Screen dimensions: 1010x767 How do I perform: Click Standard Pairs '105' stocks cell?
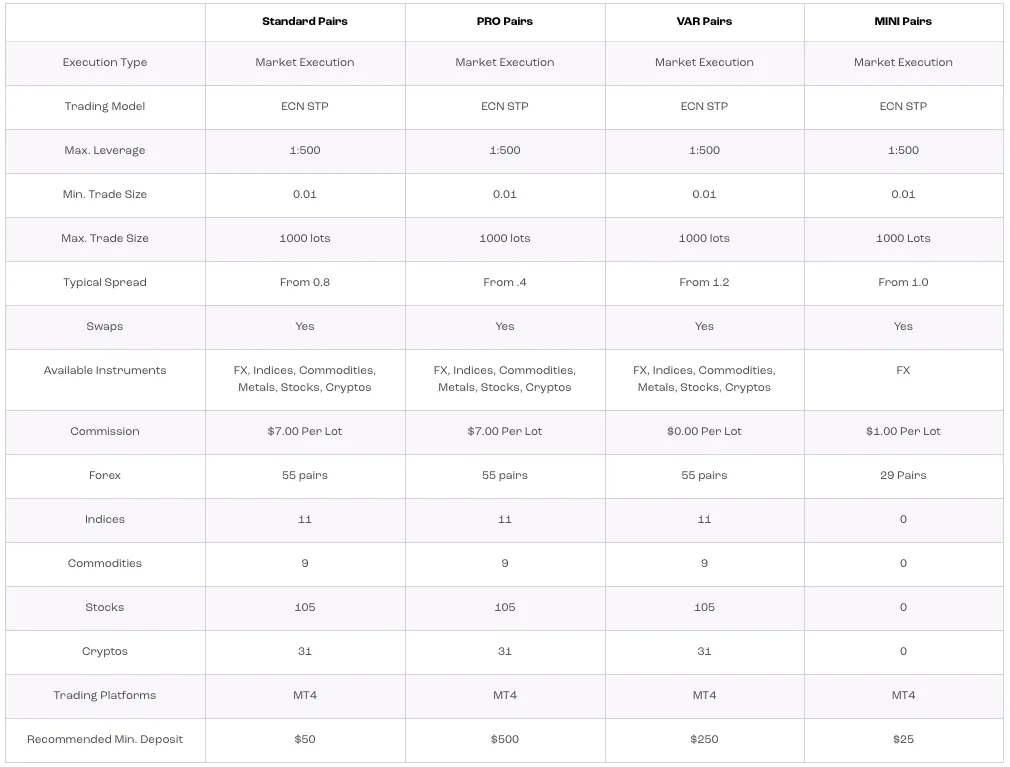coord(305,607)
